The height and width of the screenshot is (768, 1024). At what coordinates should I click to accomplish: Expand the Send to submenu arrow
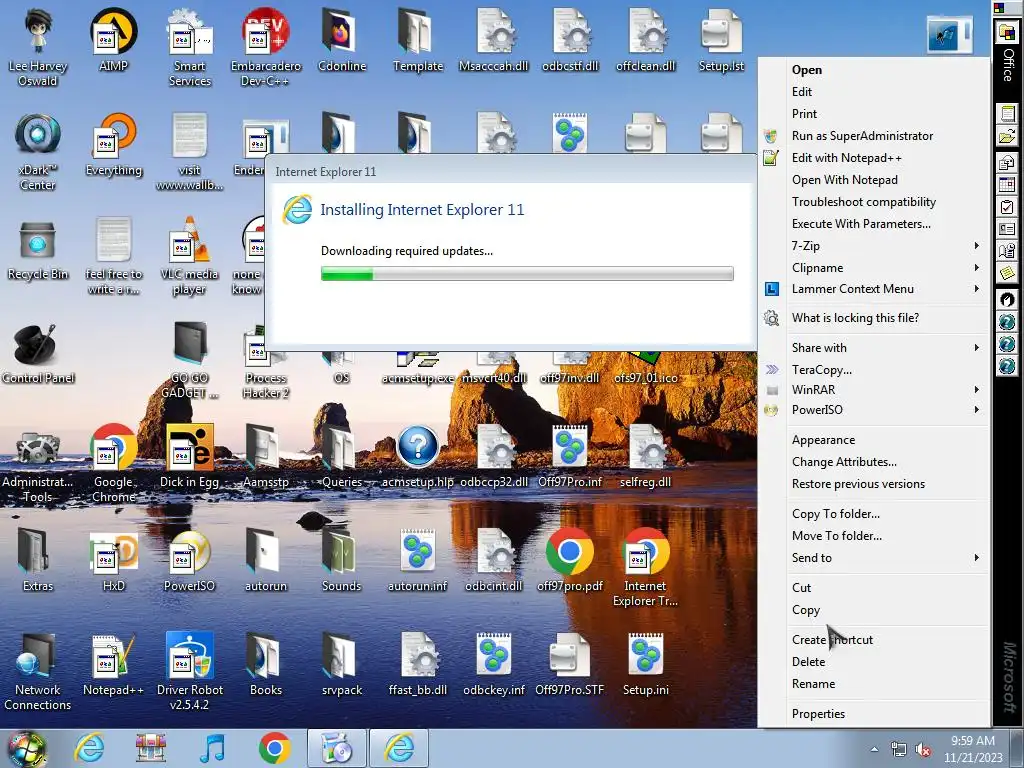pos(976,558)
